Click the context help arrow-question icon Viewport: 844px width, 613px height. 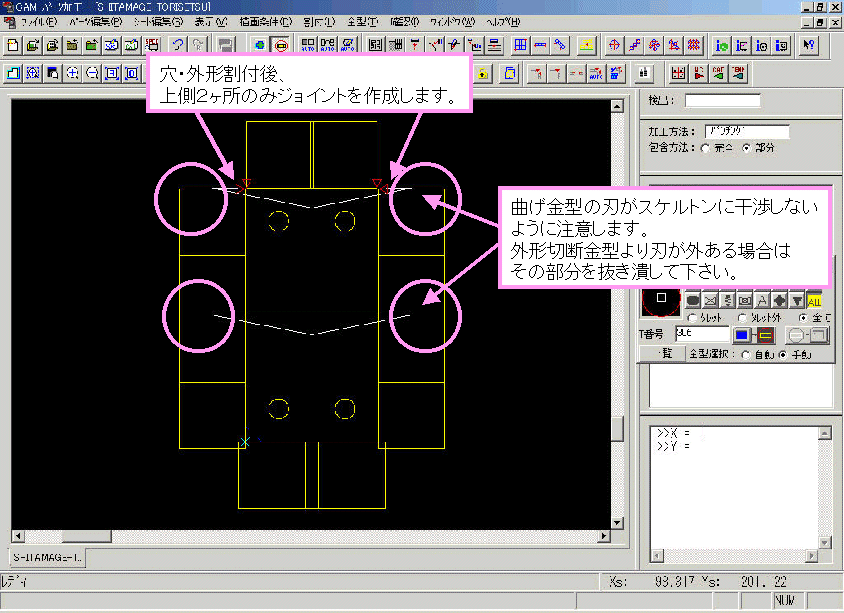[x=808, y=45]
